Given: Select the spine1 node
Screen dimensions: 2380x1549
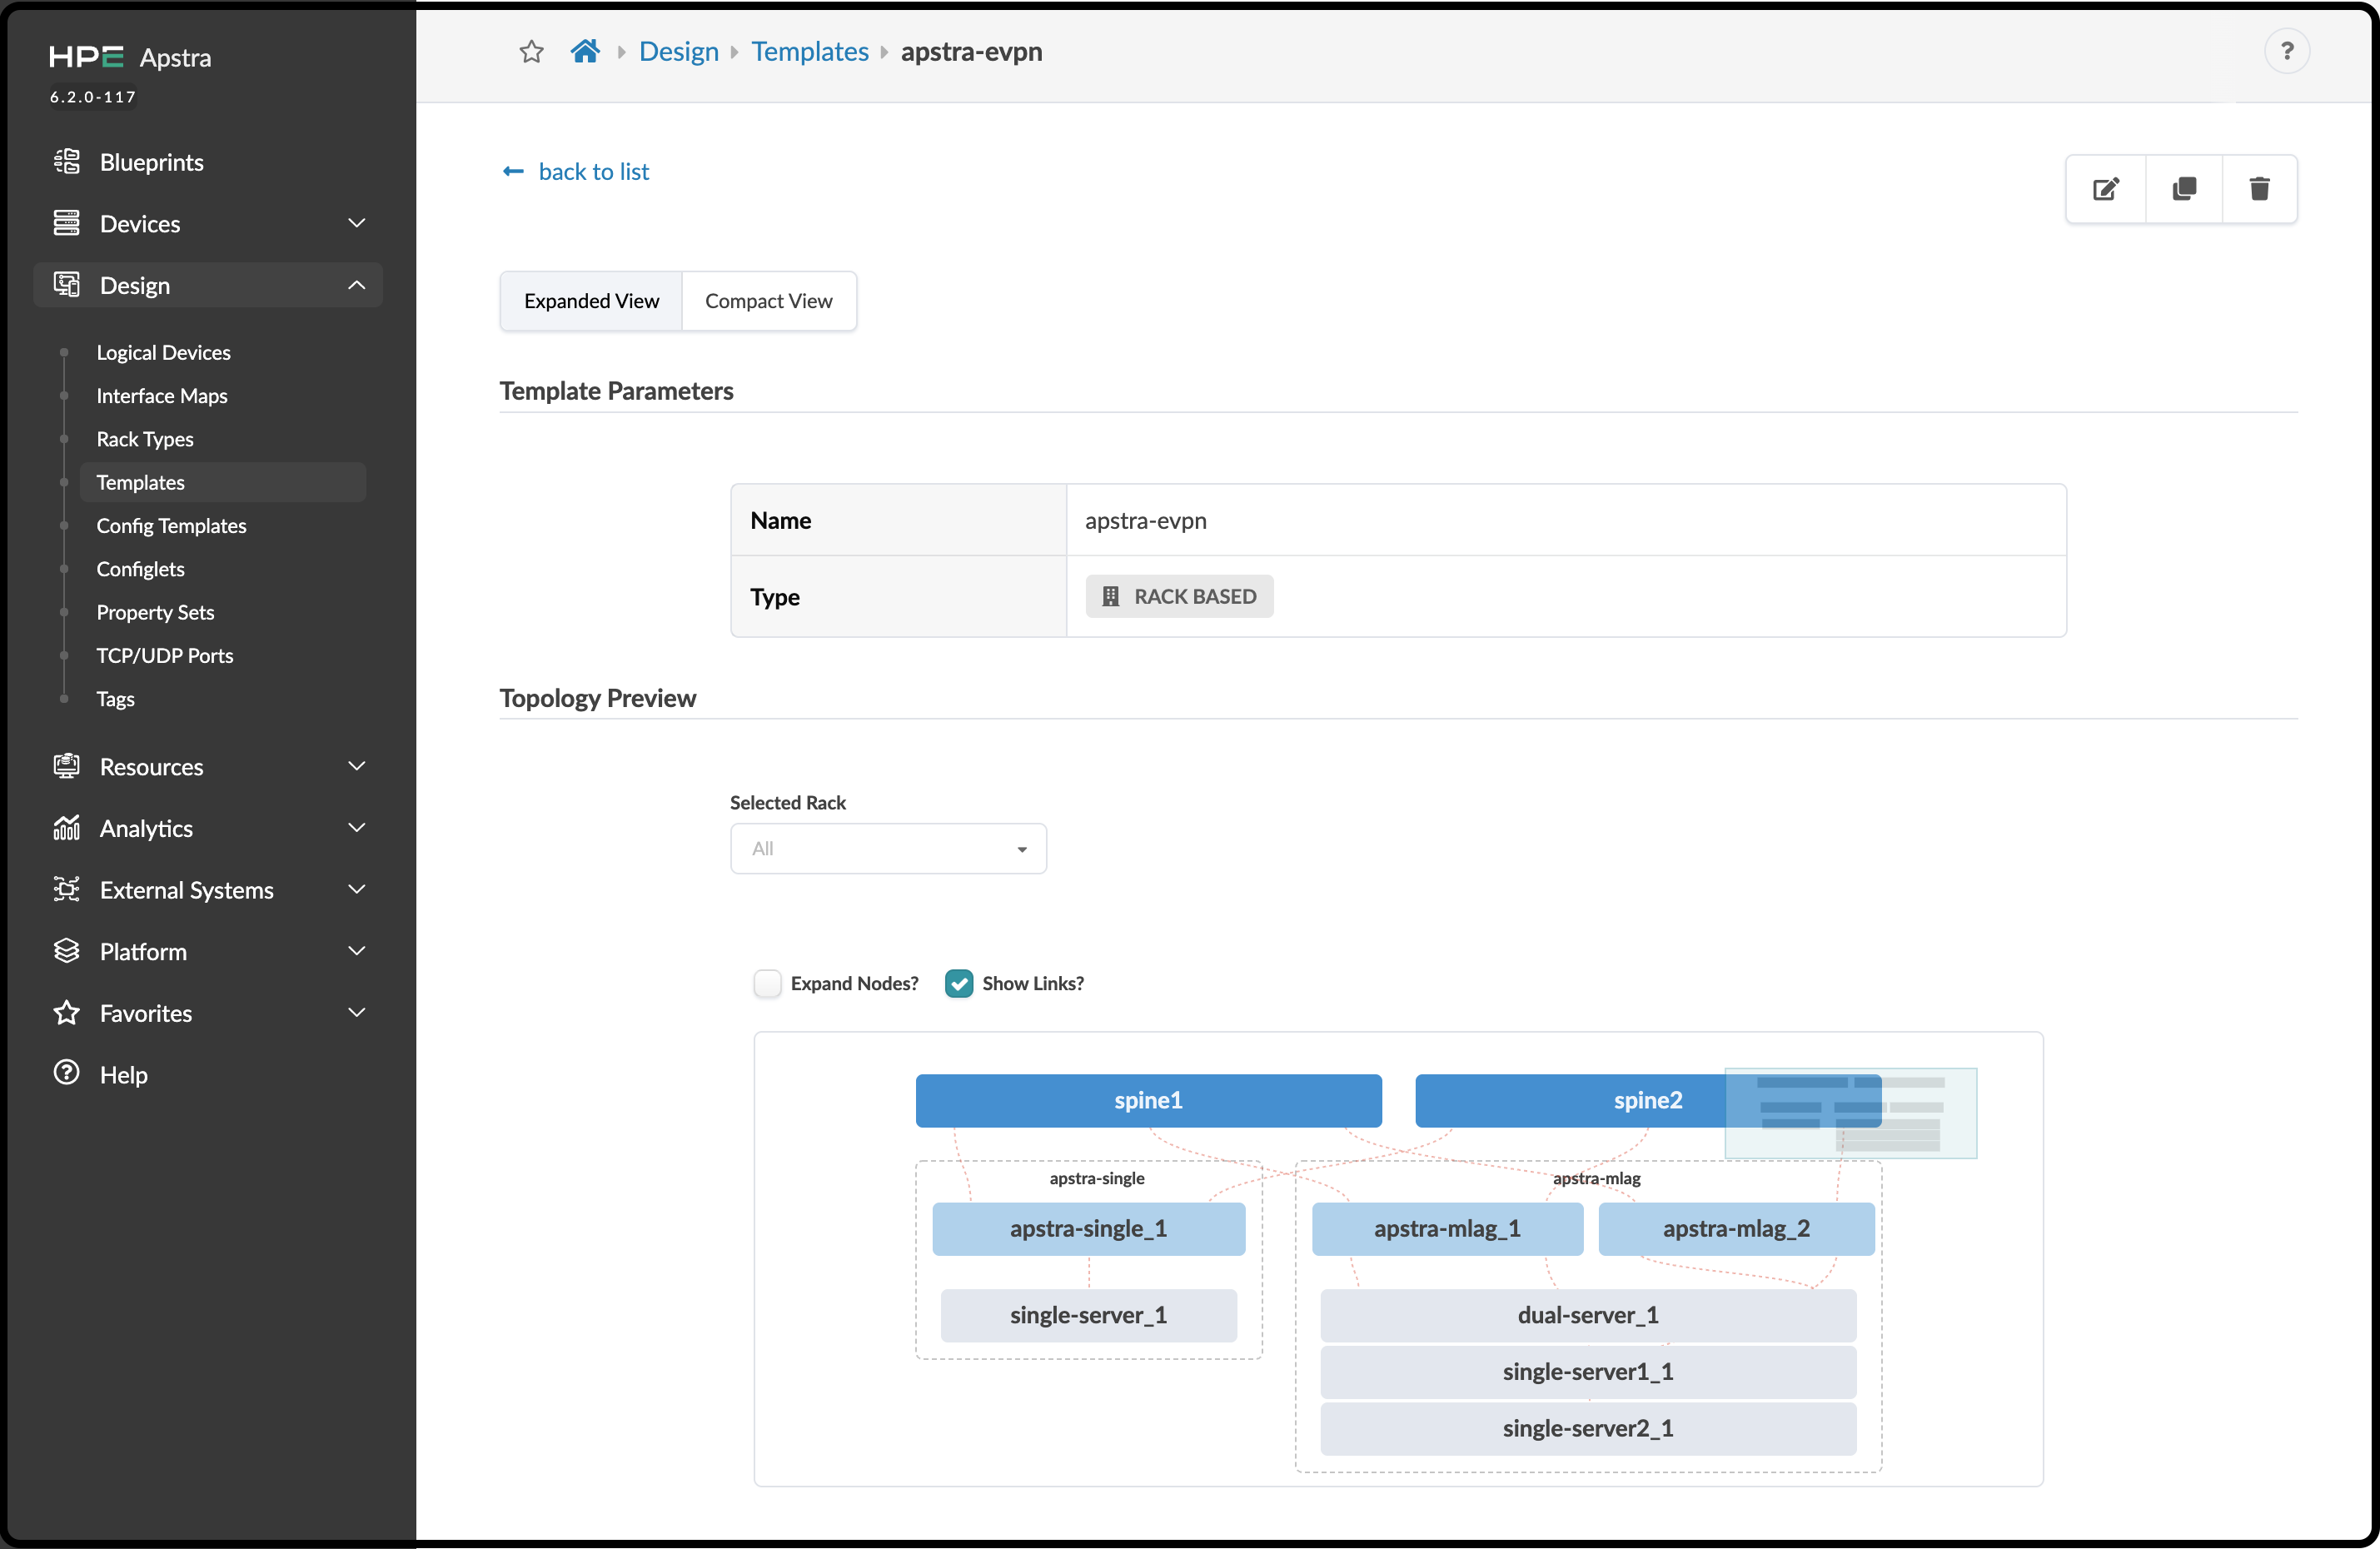Looking at the screenshot, I should pos(1148,1101).
